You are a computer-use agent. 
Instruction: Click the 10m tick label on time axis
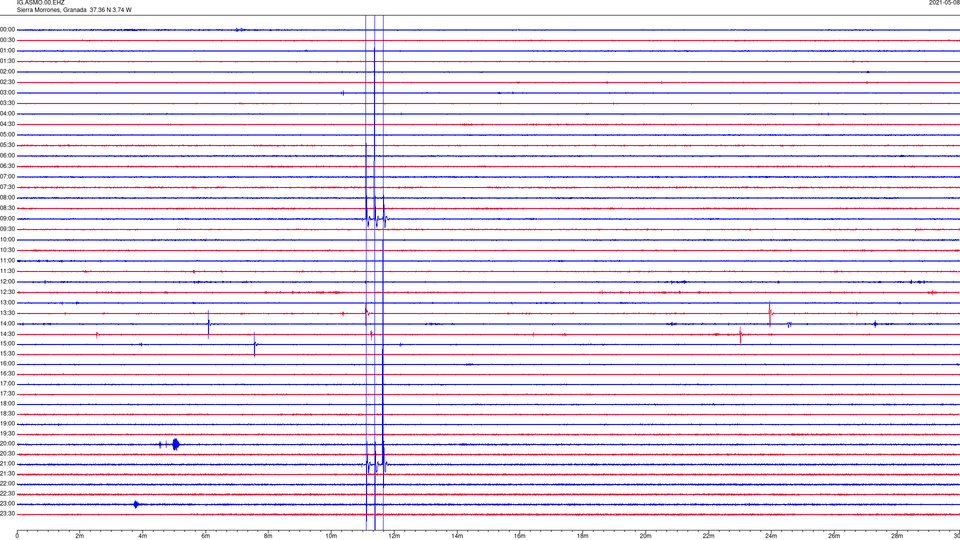click(331, 536)
